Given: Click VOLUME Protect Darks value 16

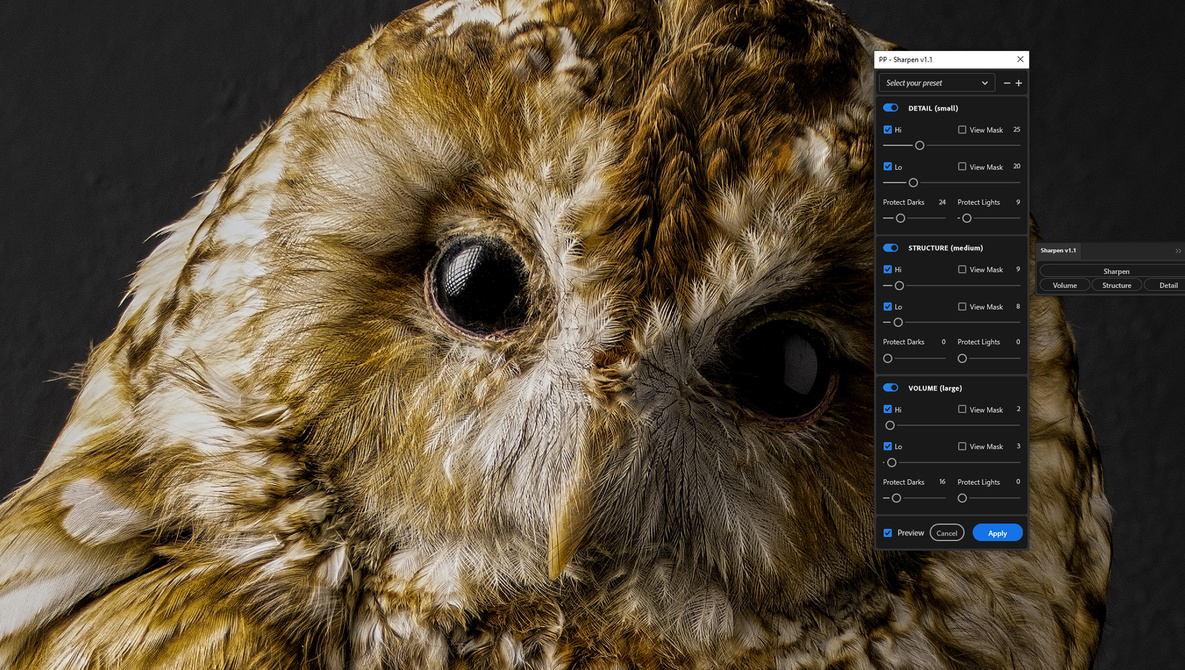Looking at the screenshot, I should tap(942, 482).
